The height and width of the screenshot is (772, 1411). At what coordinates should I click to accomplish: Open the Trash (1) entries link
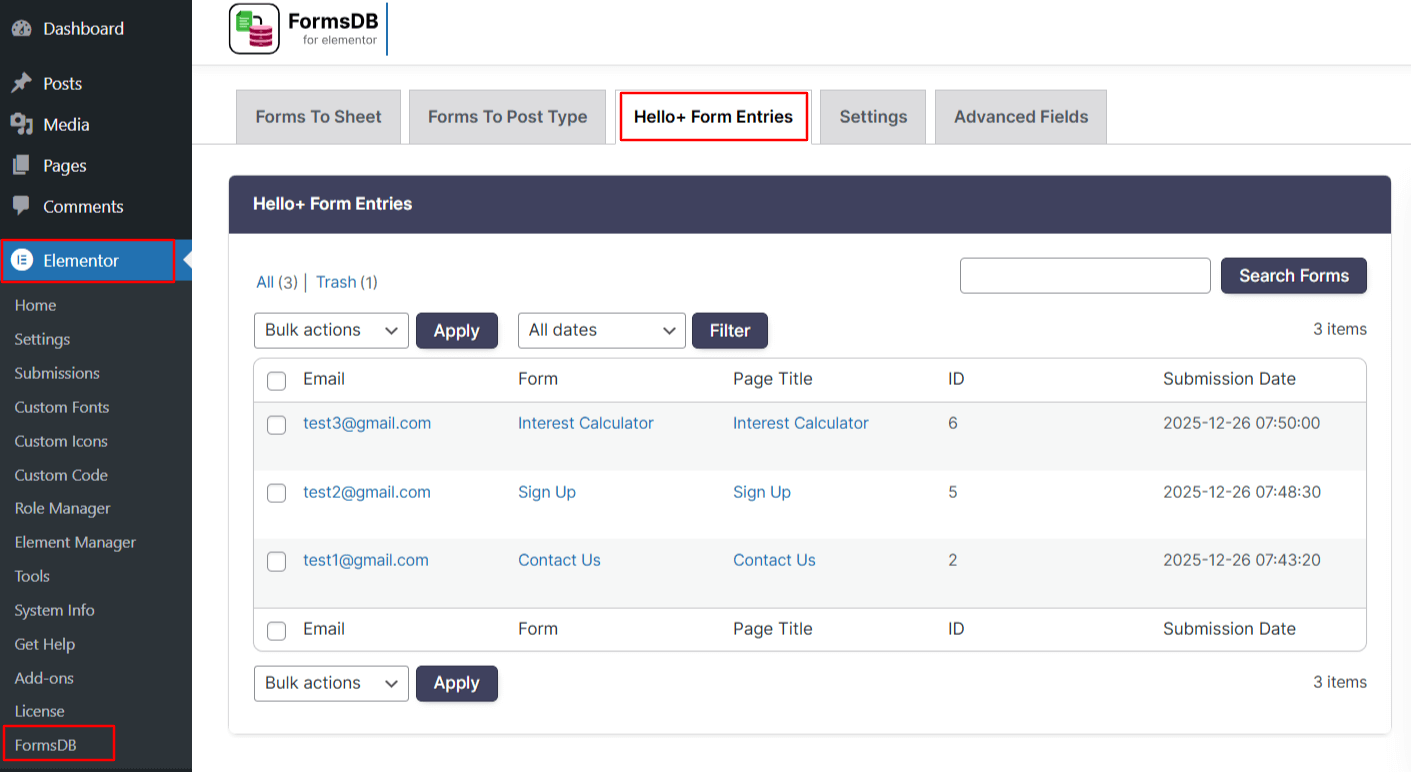pos(346,282)
